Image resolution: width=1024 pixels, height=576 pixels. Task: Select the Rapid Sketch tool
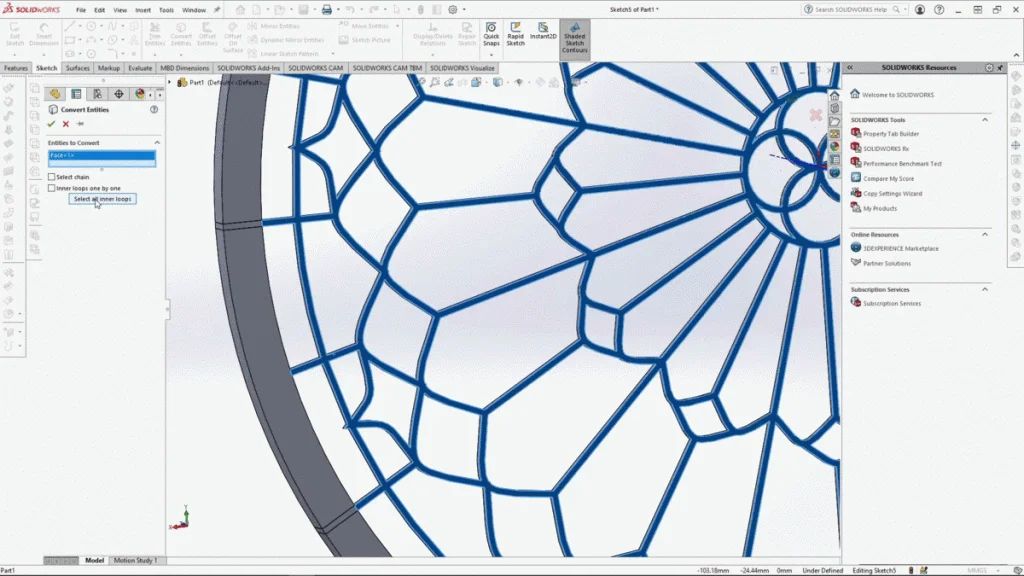coord(515,37)
